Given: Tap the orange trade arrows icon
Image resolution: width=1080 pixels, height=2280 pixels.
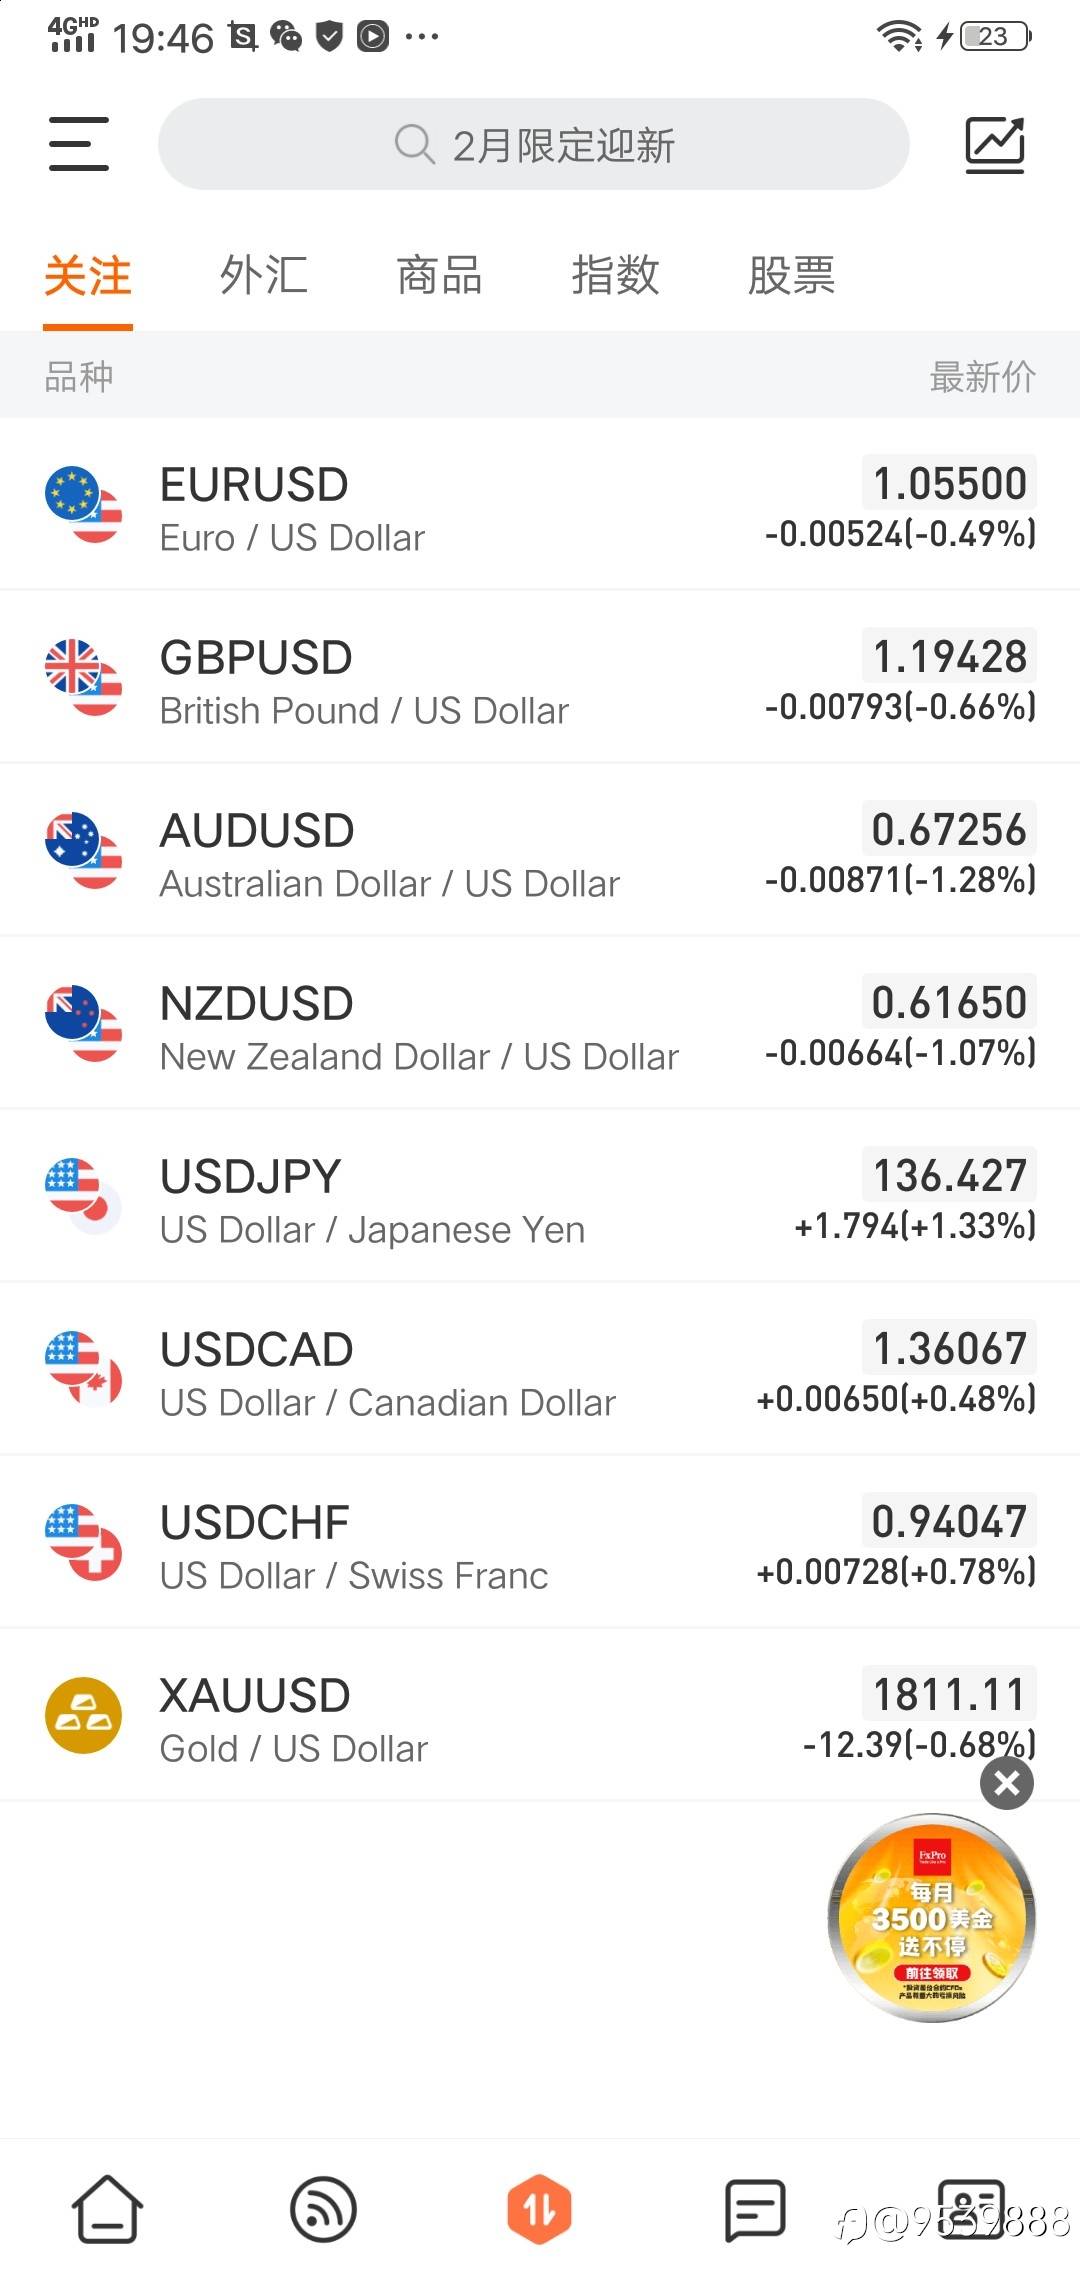Looking at the screenshot, I should pos(539,2209).
